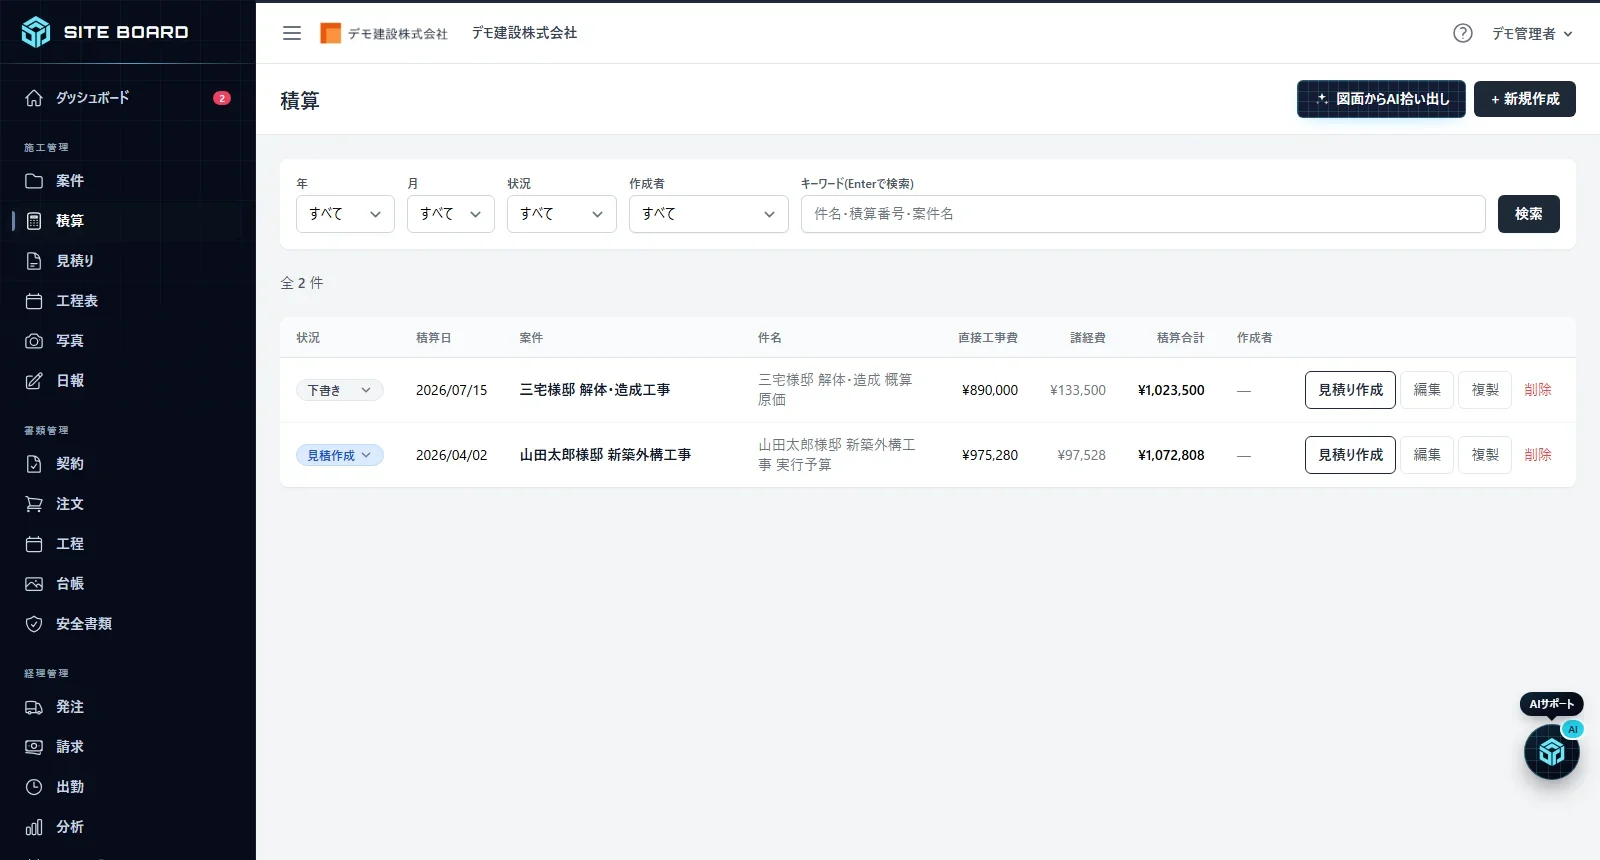Open the デモ管理者 user menu
The height and width of the screenshot is (860, 1600).
[1532, 33]
